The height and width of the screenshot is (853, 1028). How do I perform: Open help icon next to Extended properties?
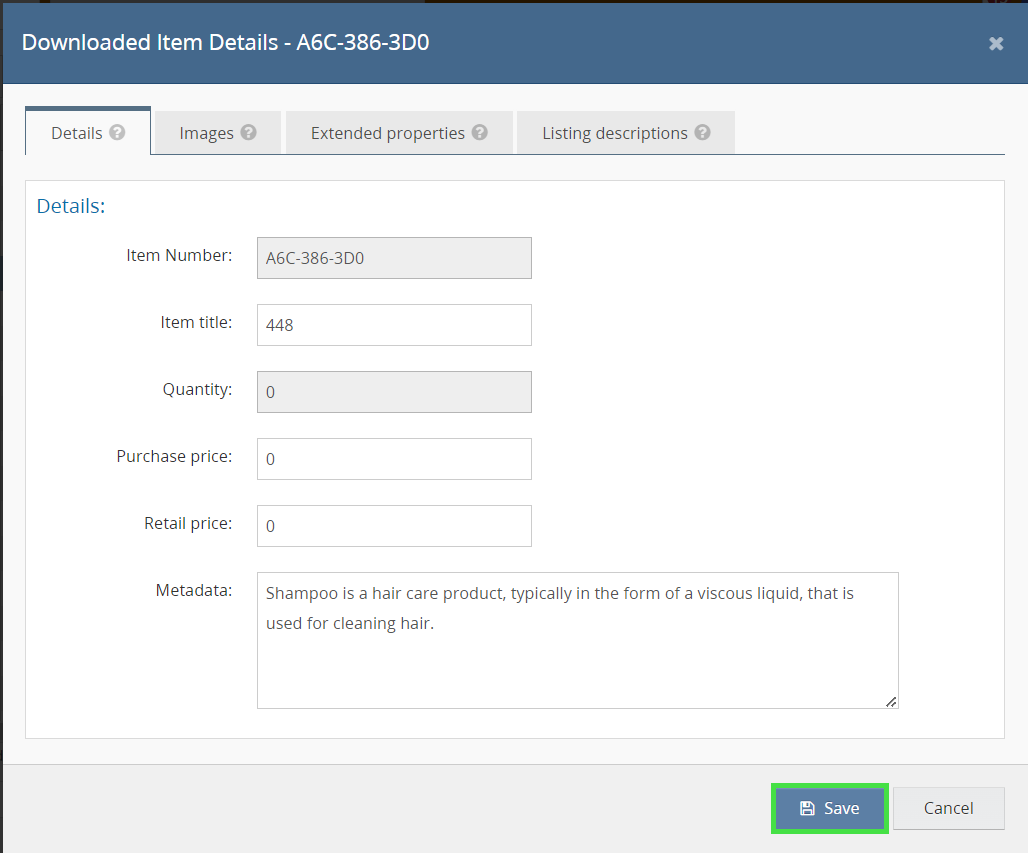[x=480, y=132]
